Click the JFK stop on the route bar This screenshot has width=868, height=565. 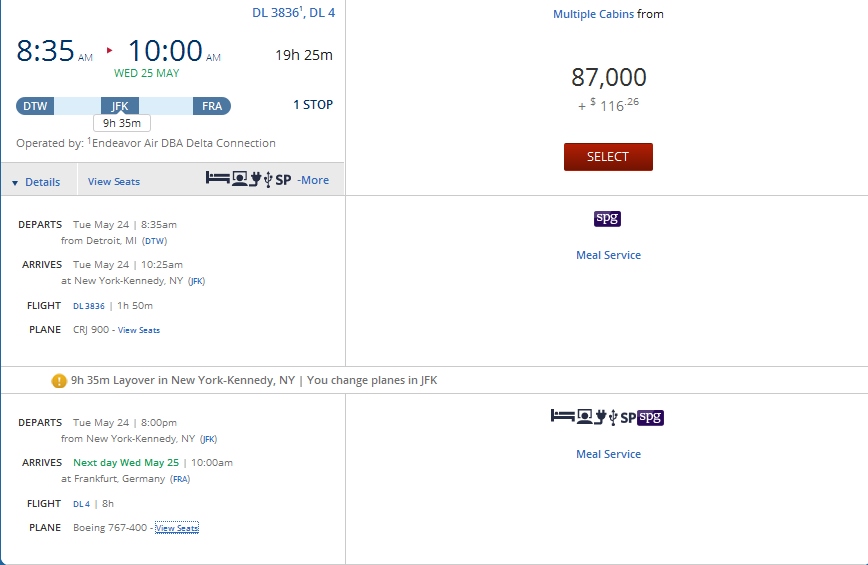[x=120, y=106]
